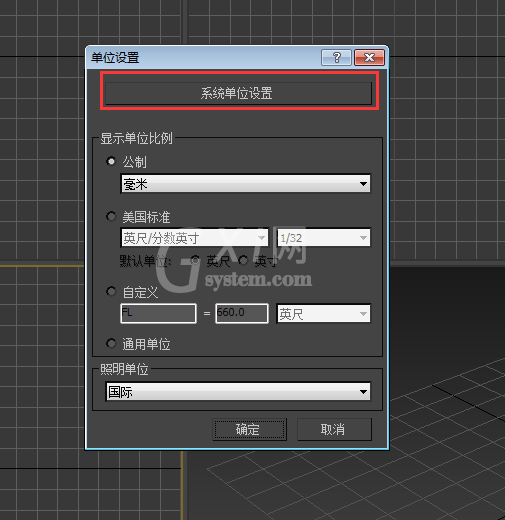This screenshot has height=520, width=505.
Task: Choose 英尺 as default unit radio
Action: pos(195,260)
